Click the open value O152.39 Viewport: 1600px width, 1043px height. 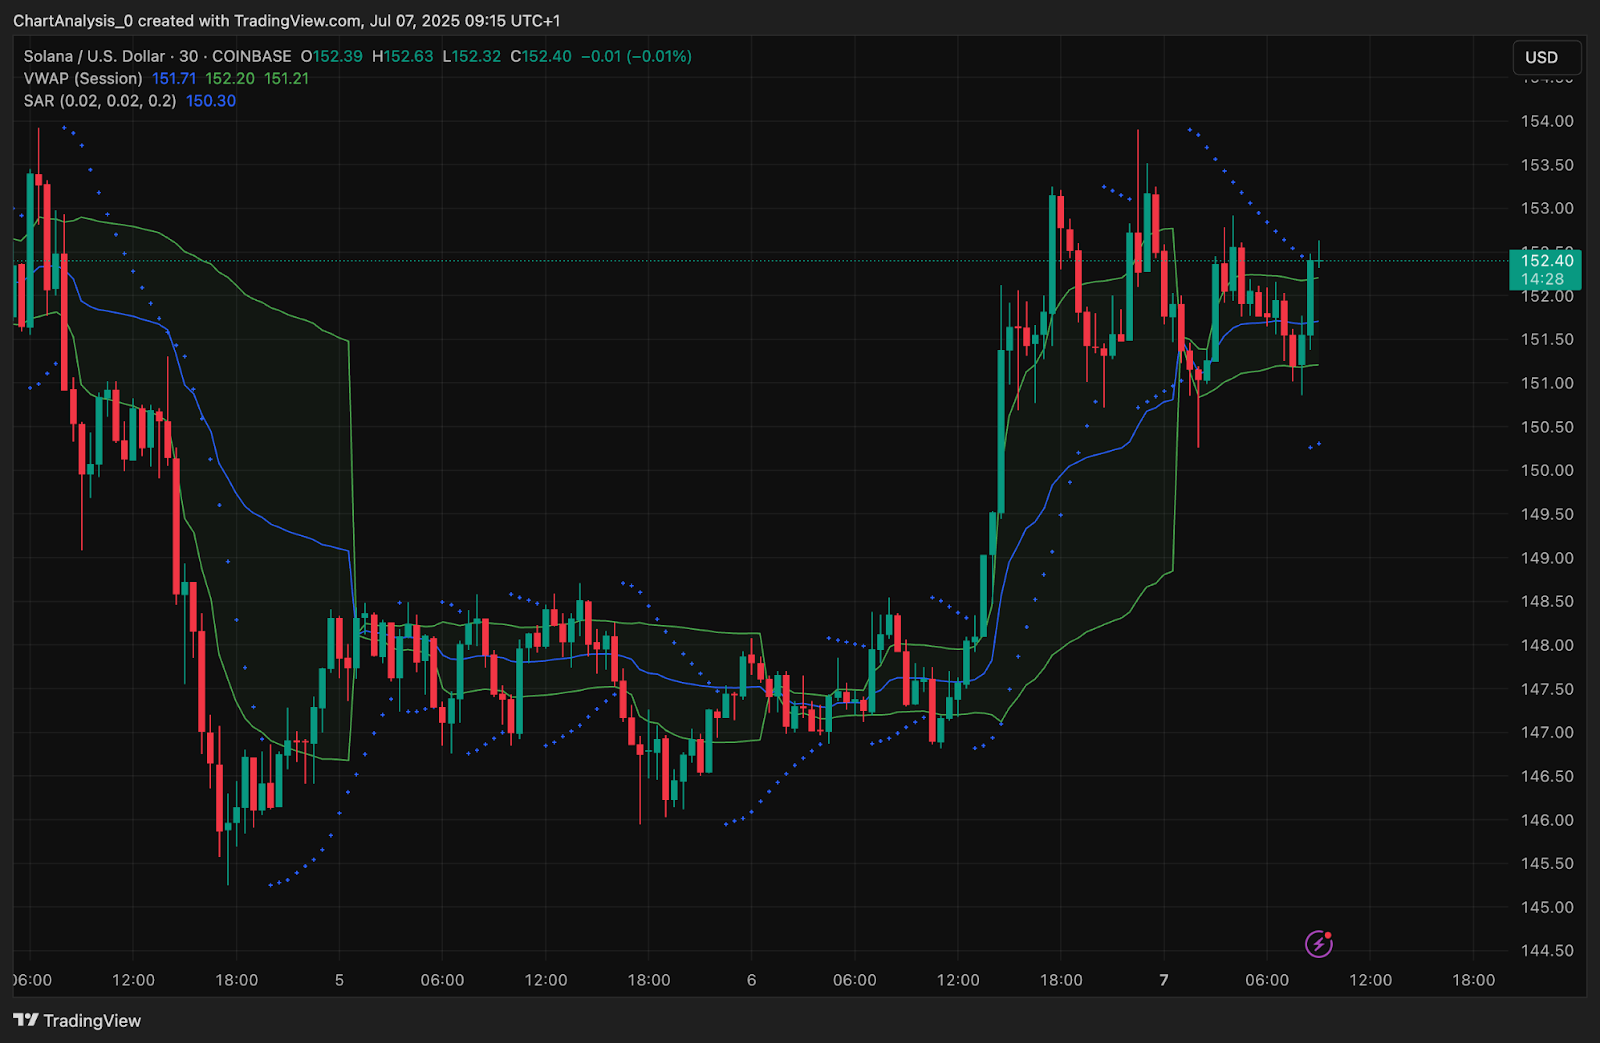332,56
